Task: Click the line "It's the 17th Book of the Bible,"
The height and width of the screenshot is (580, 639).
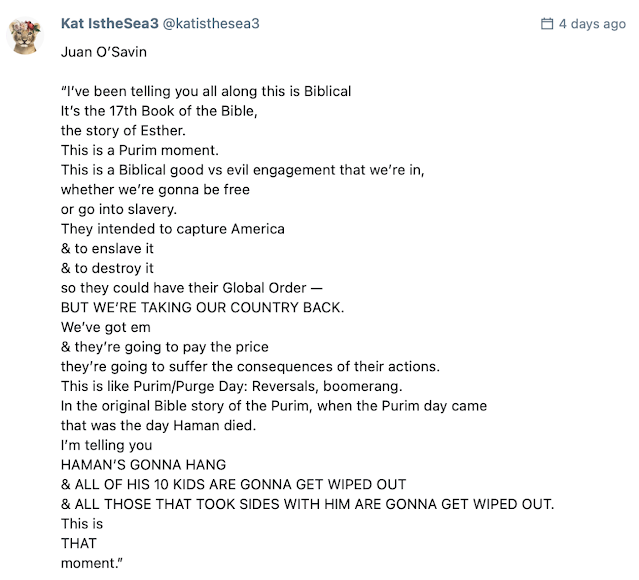Action: 159,111
